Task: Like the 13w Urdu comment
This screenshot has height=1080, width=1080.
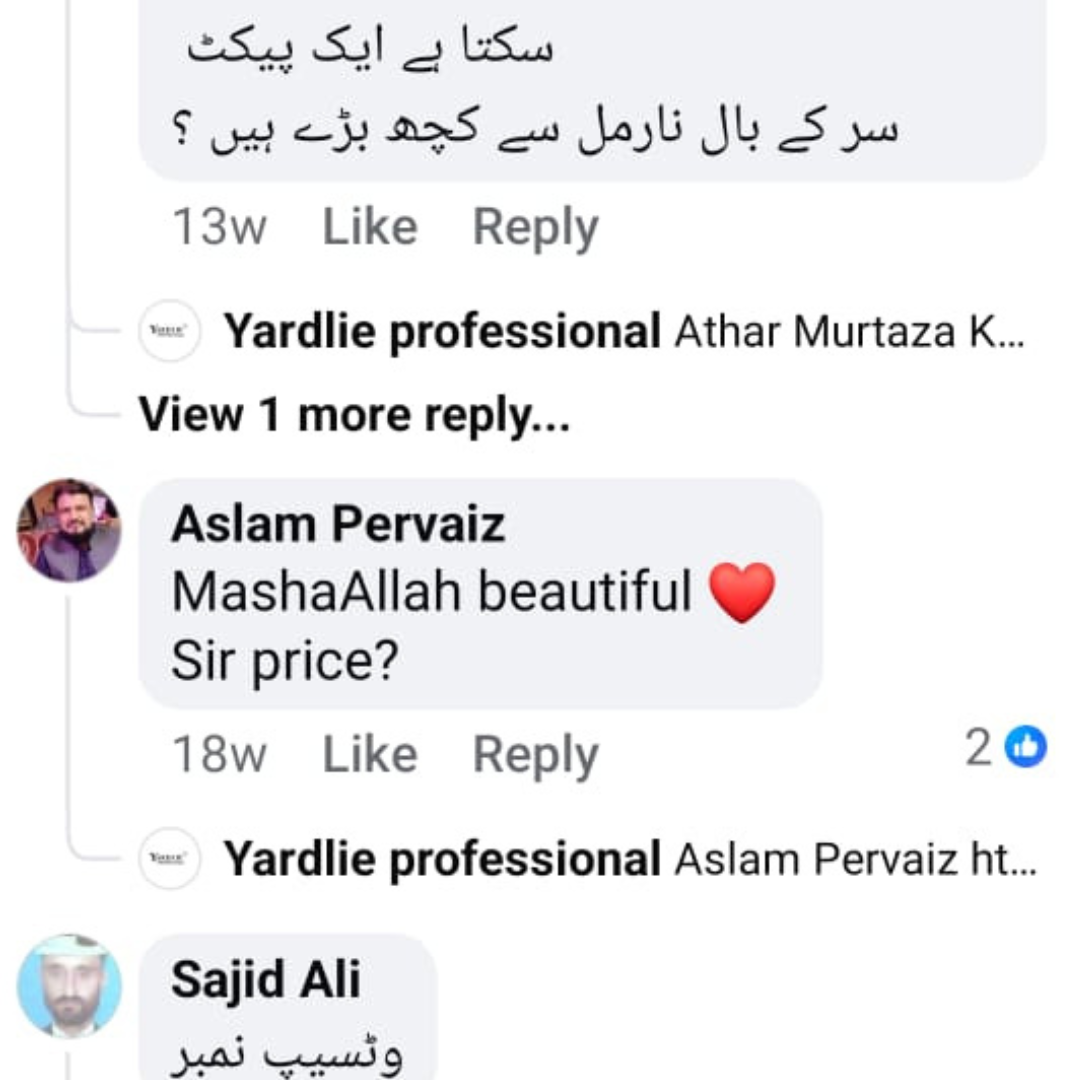Action: pos(369,227)
